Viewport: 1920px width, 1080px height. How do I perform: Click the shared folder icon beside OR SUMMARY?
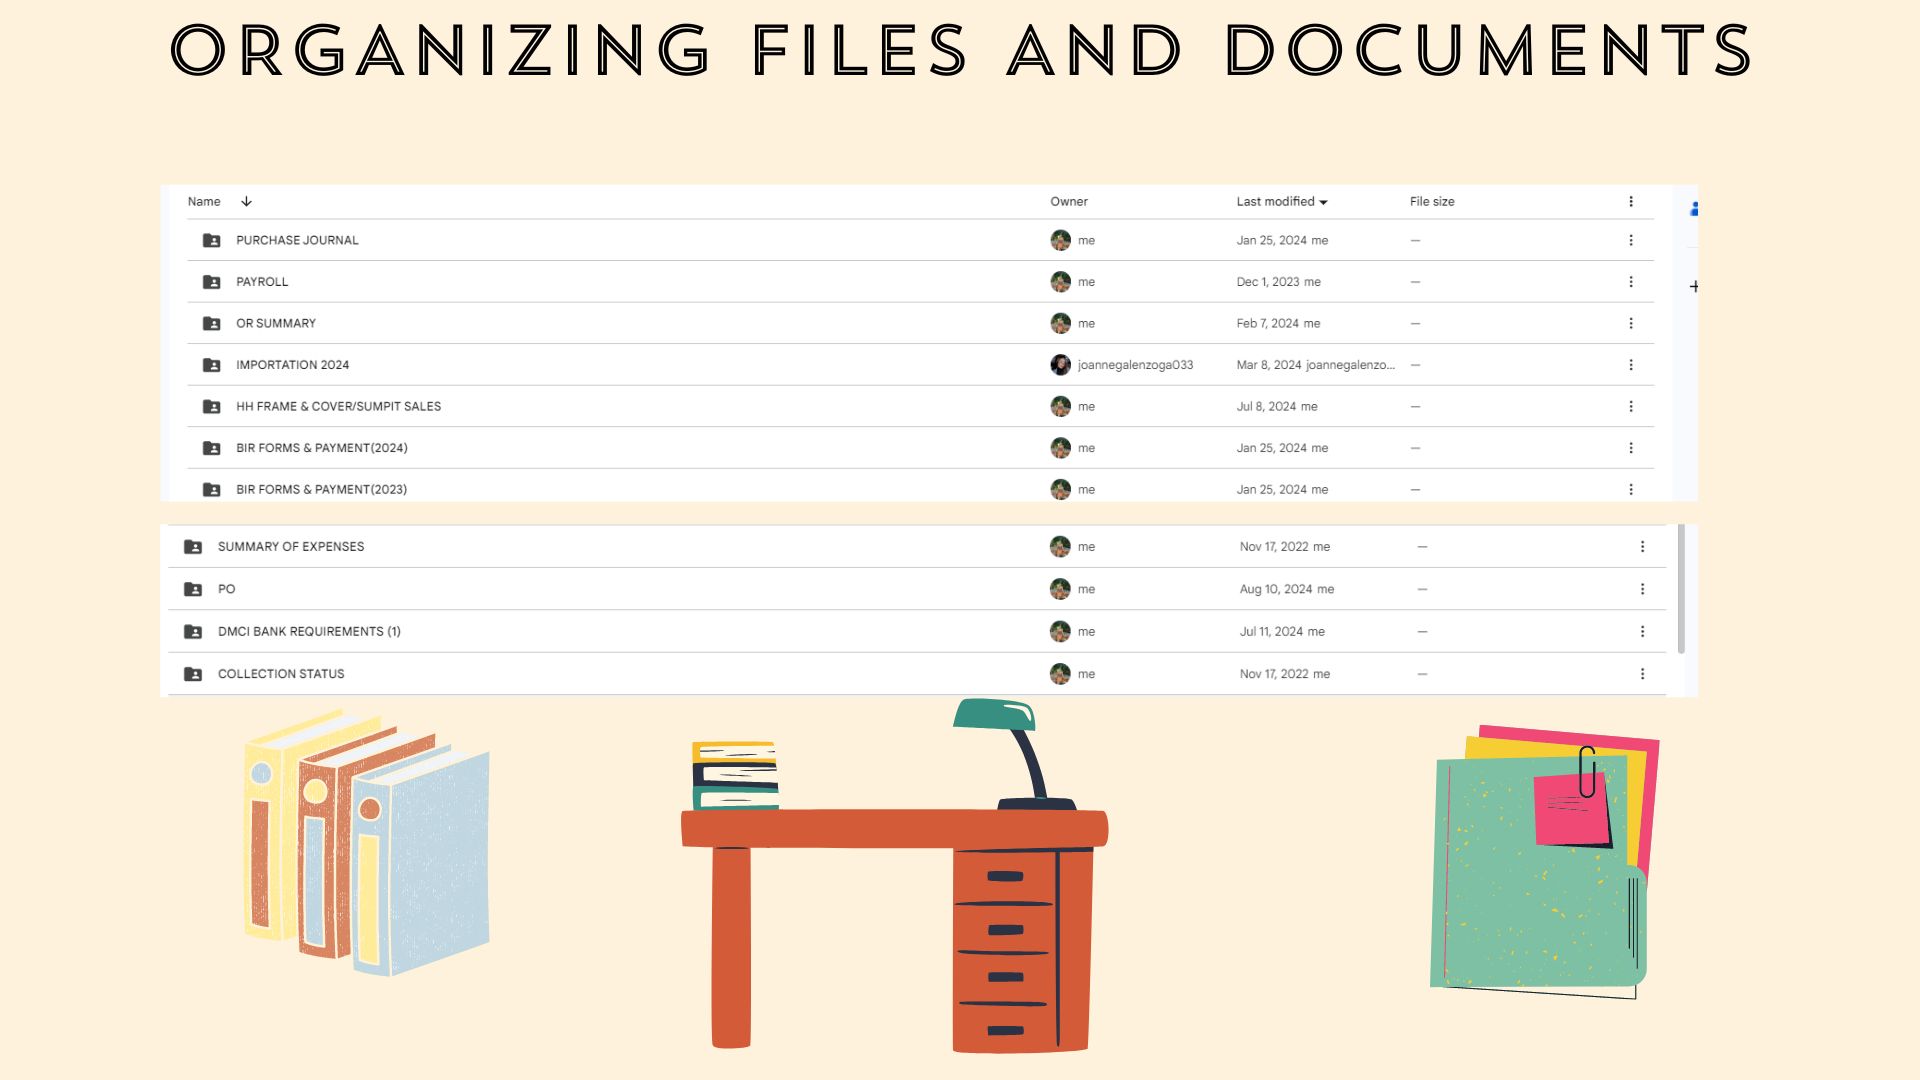click(211, 323)
